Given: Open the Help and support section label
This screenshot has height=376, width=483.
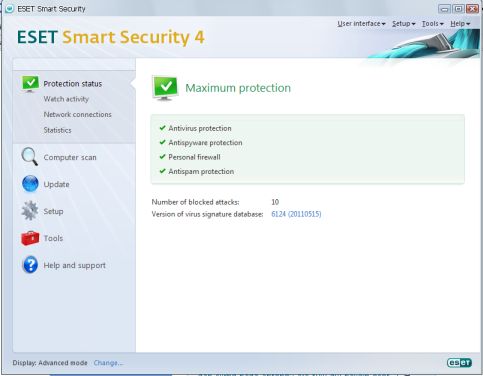Looking at the screenshot, I should point(75,265).
